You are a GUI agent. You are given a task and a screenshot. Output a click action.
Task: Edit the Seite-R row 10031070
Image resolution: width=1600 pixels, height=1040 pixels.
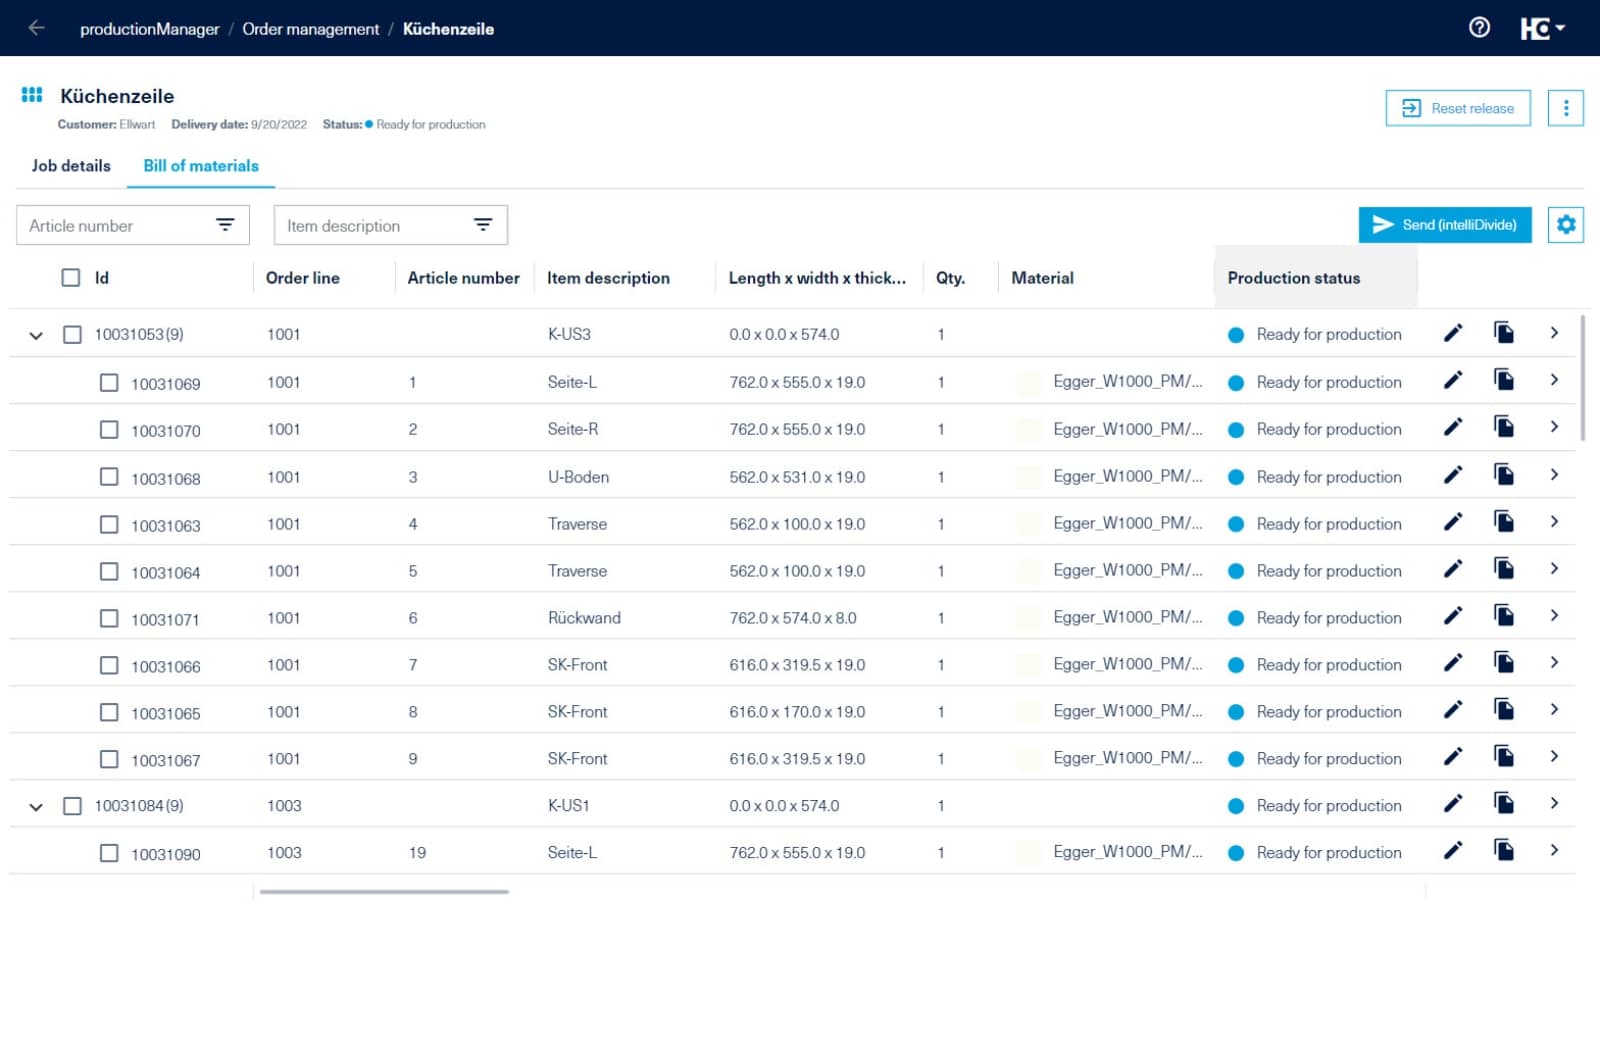(x=1453, y=427)
